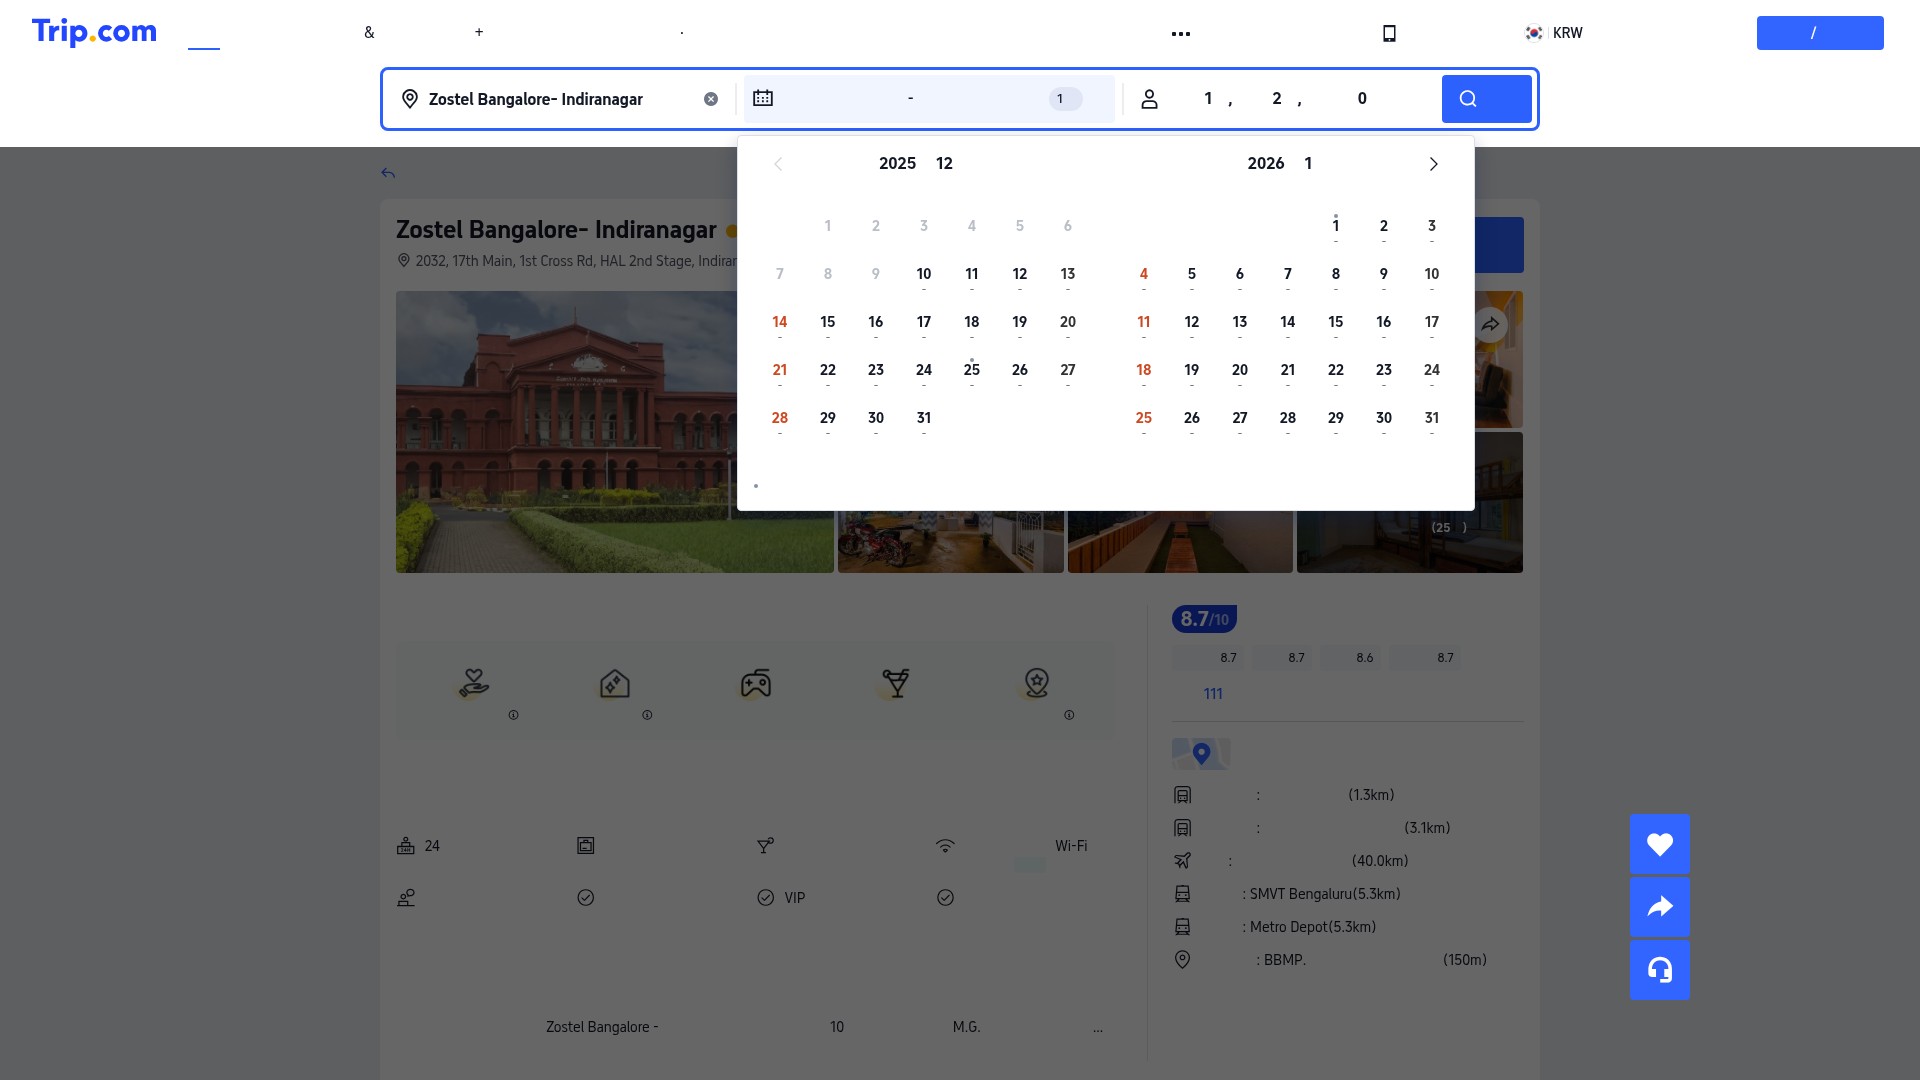Click the cocktail glass amenity icon
Image resolution: width=1920 pixels, height=1080 pixels.
(x=896, y=684)
